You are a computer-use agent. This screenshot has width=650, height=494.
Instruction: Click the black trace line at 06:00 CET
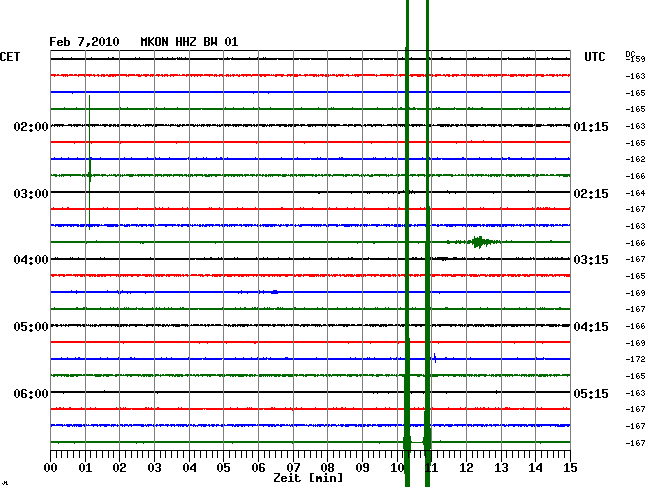[310, 392]
